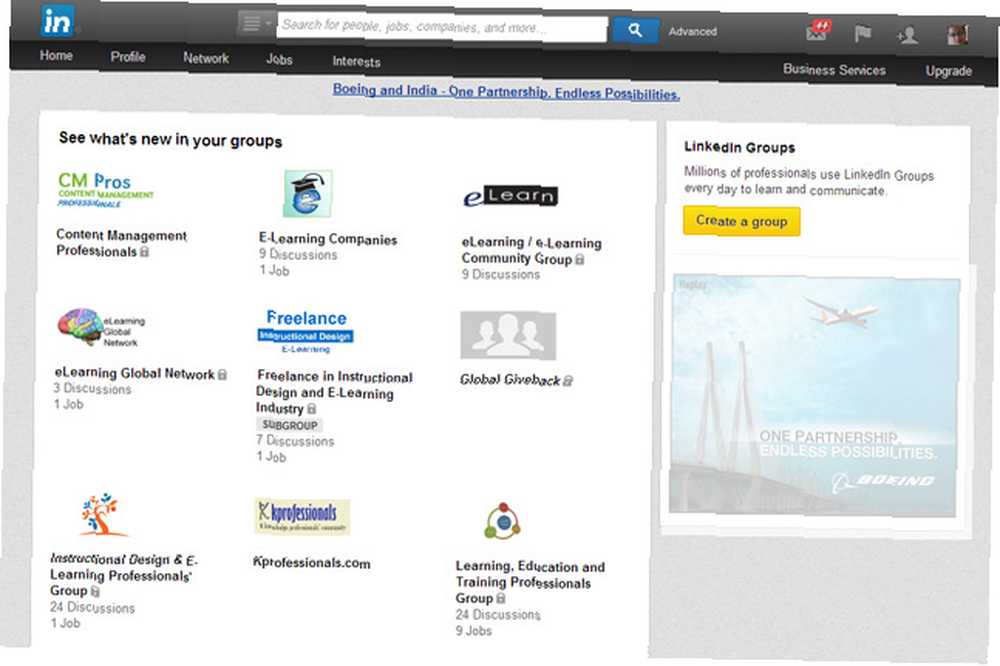Click "24 Discussions" under Instructional Design group

(92, 607)
